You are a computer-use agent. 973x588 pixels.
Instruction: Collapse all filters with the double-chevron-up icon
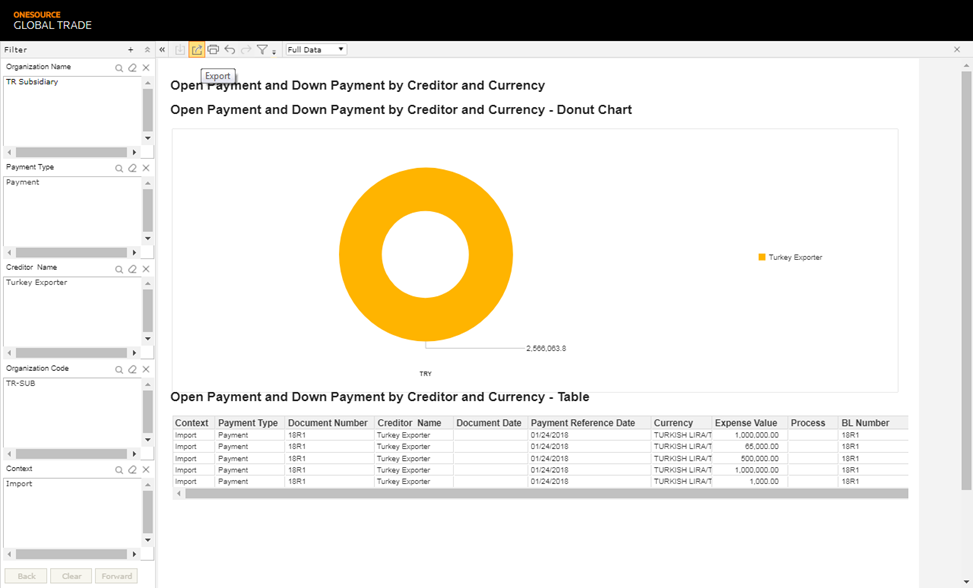pos(147,50)
